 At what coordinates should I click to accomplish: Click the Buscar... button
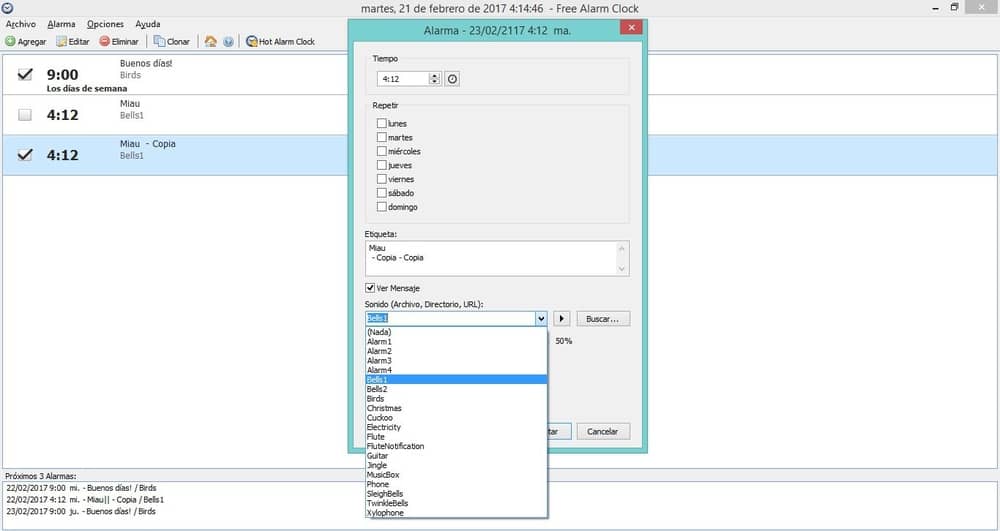[x=603, y=319]
